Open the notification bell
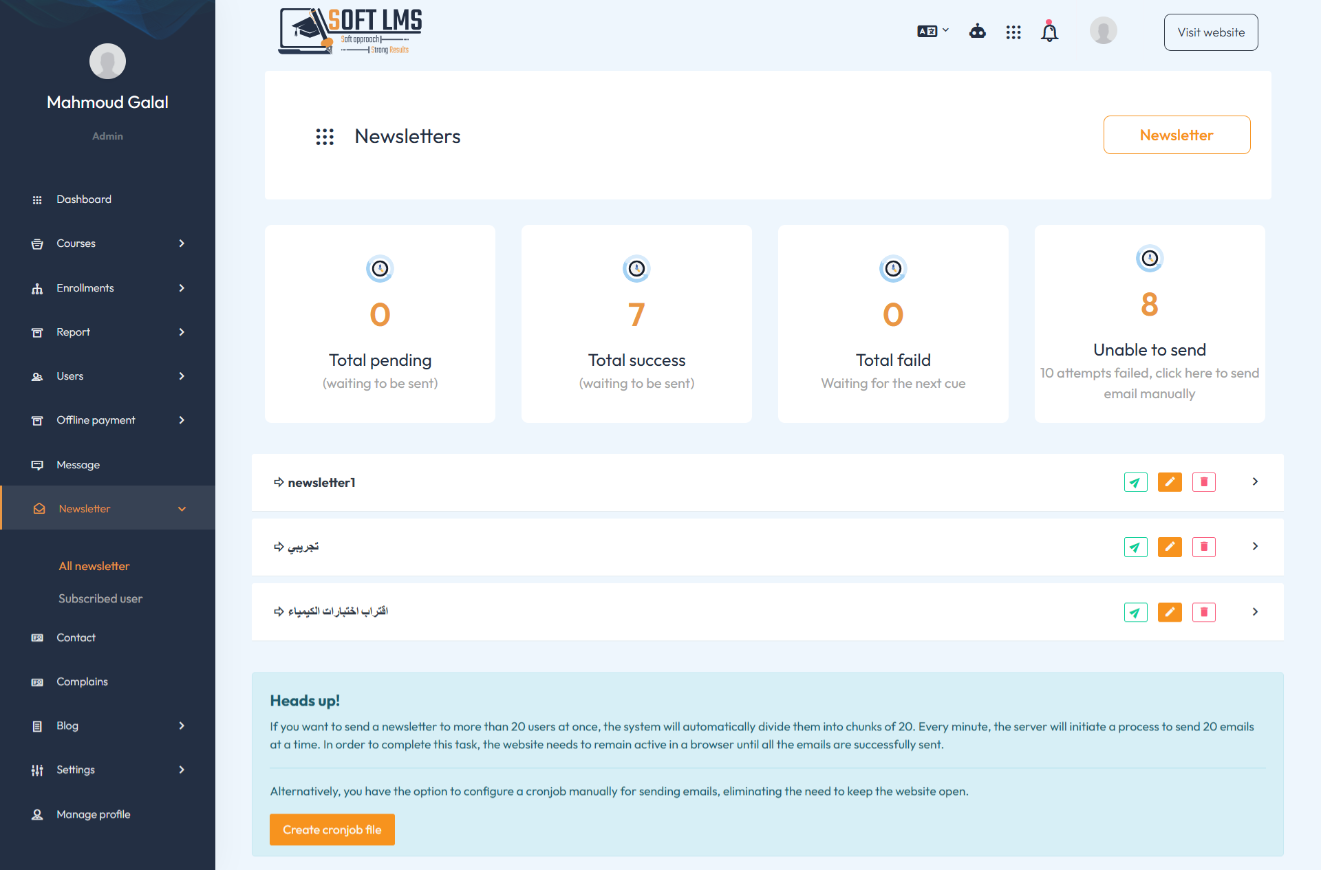 (x=1049, y=31)
